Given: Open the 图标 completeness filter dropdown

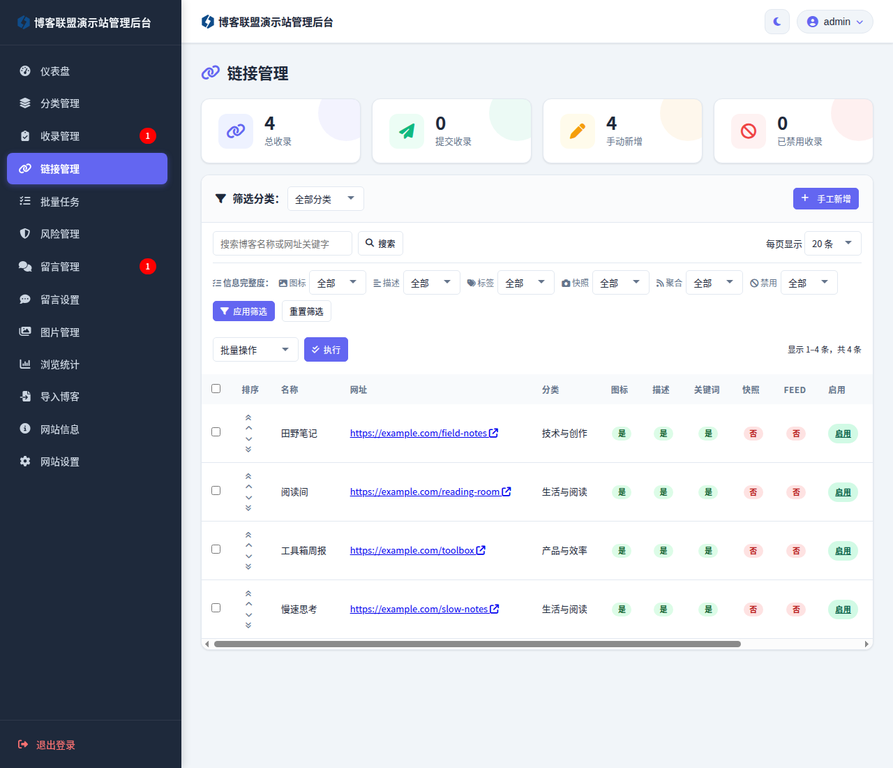Looking at the screenshot, I should 337,282.
